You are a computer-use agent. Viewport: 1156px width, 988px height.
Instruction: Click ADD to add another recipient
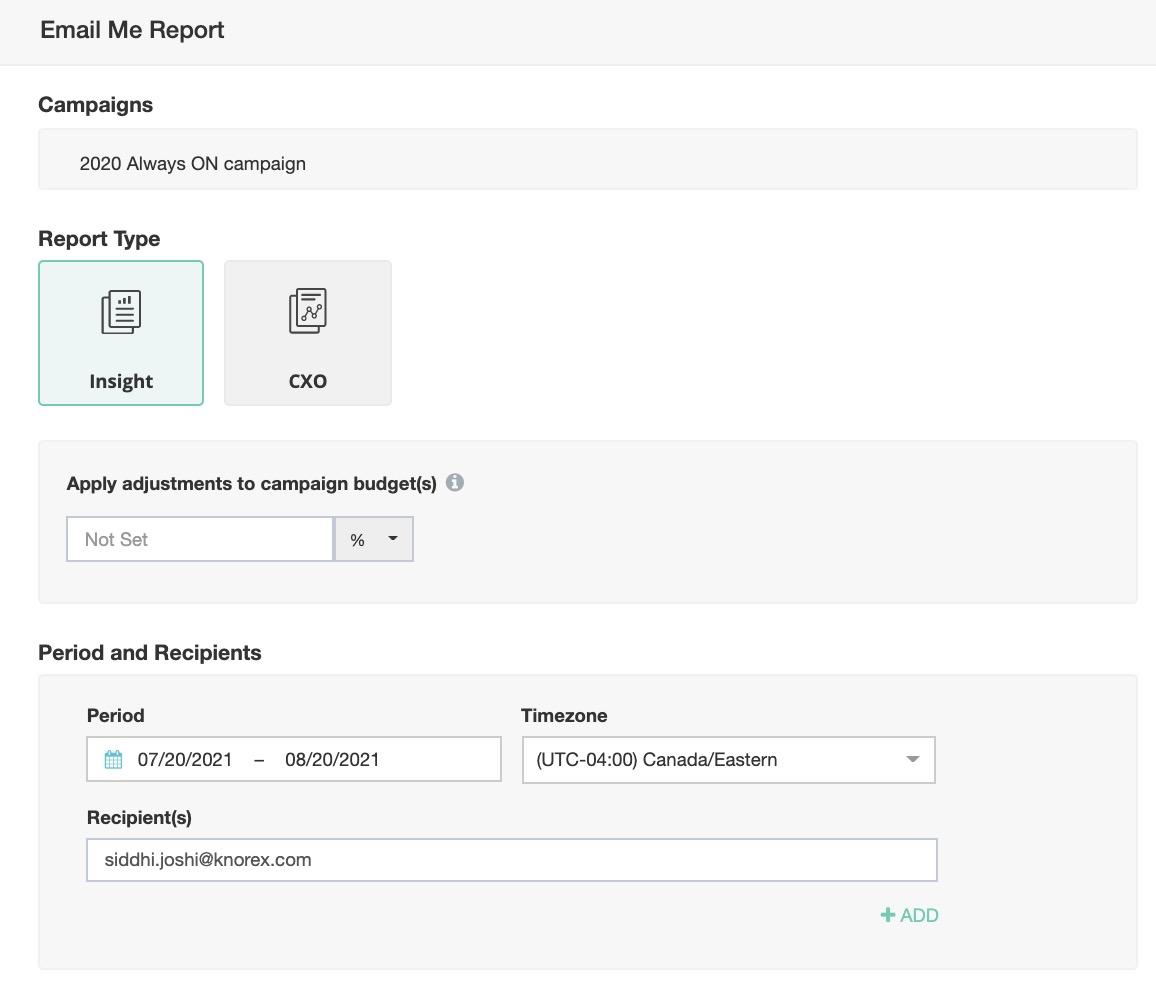tap(919, 915)
